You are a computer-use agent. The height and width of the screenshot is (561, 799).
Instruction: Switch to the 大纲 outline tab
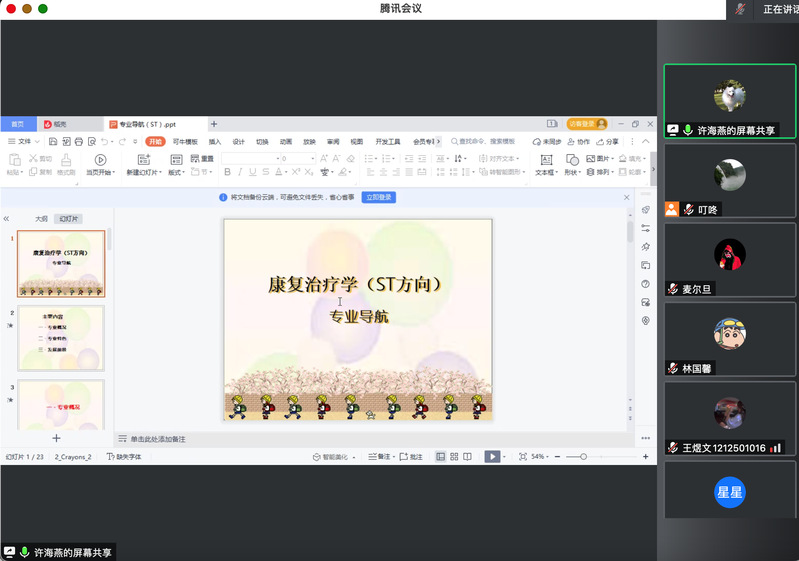[41, 218]
